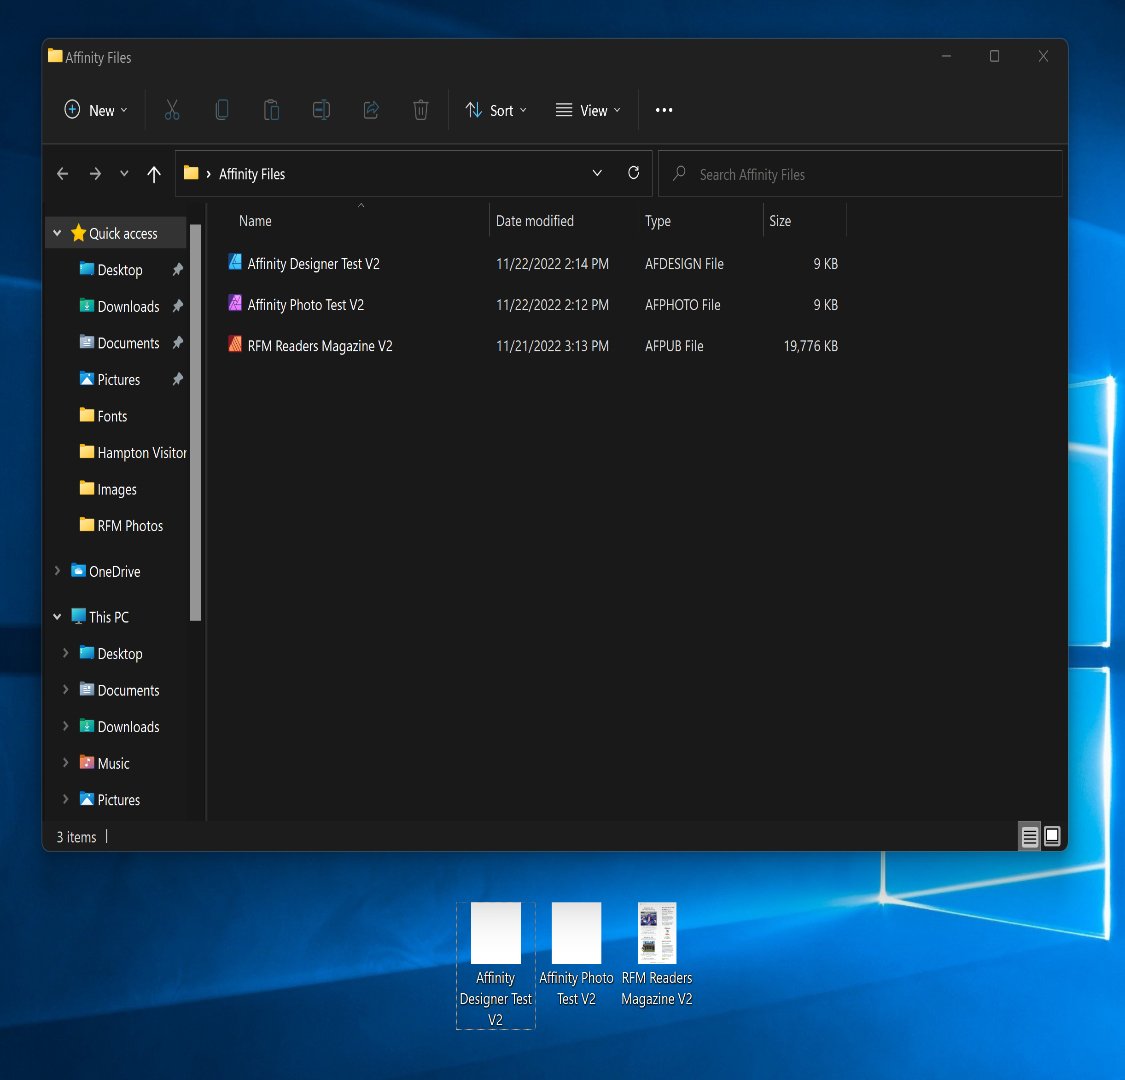Click the back navigation arrow

pyautogui.click(x=62, y=173)
